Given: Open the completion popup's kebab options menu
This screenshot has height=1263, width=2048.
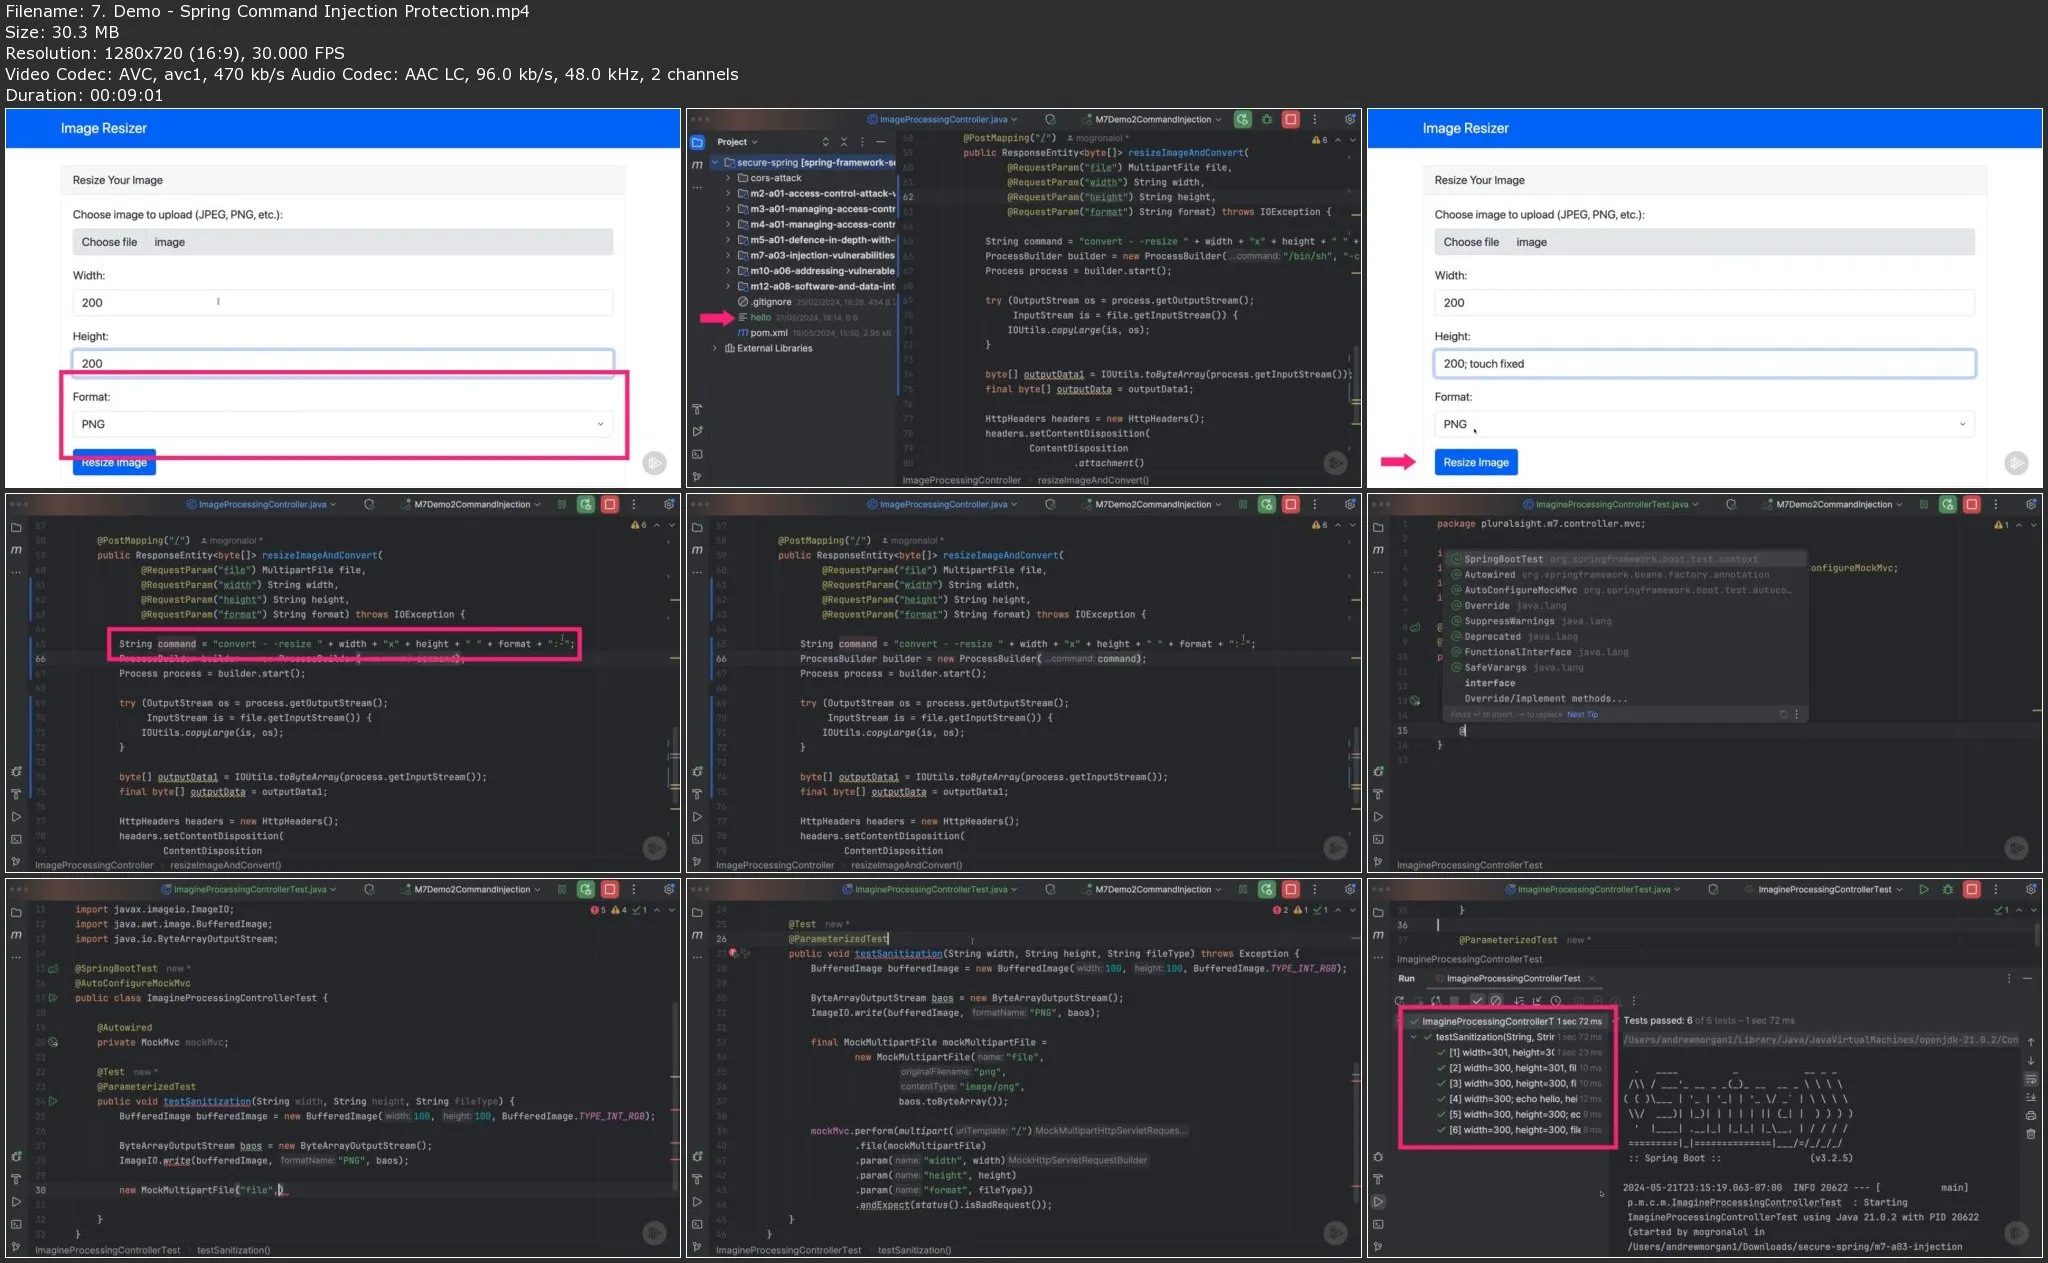Looking at the screenshot, I should [x=1796, y=714].
